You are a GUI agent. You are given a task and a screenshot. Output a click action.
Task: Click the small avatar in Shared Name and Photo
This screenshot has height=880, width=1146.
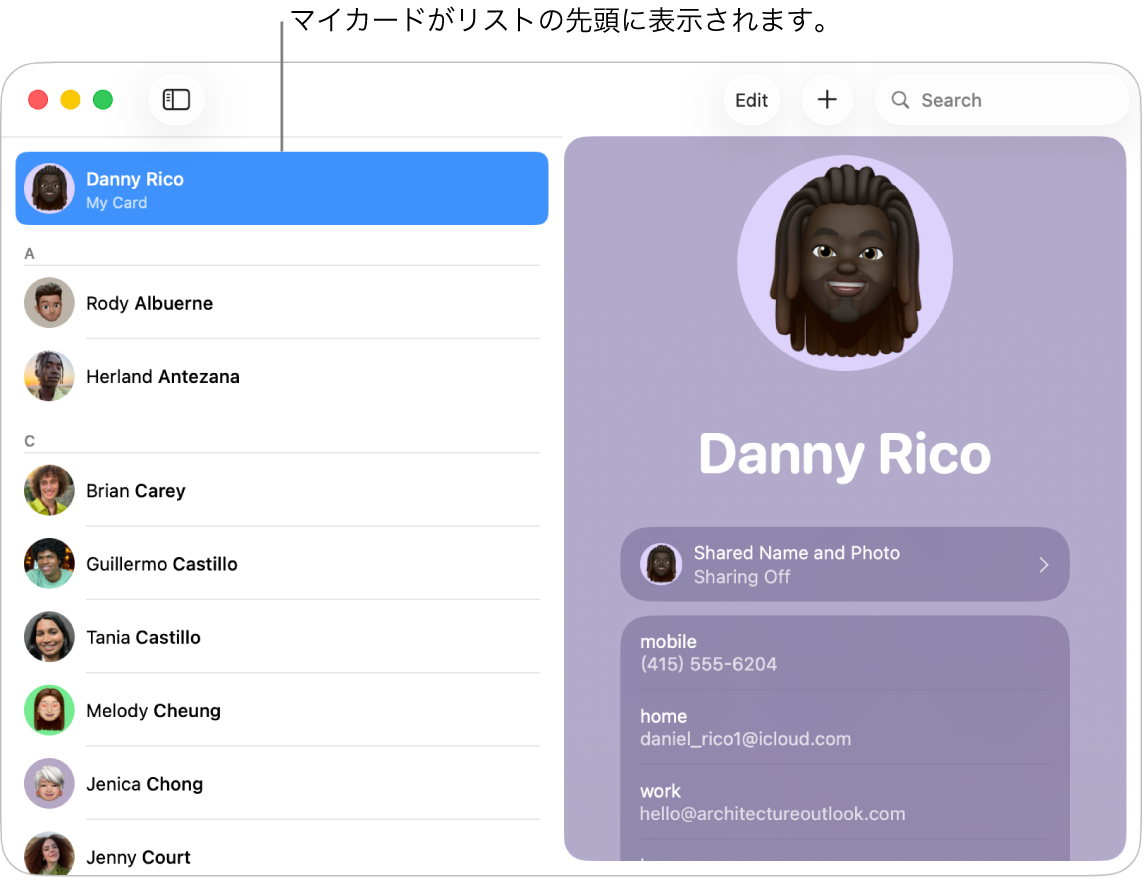[661, 564]
